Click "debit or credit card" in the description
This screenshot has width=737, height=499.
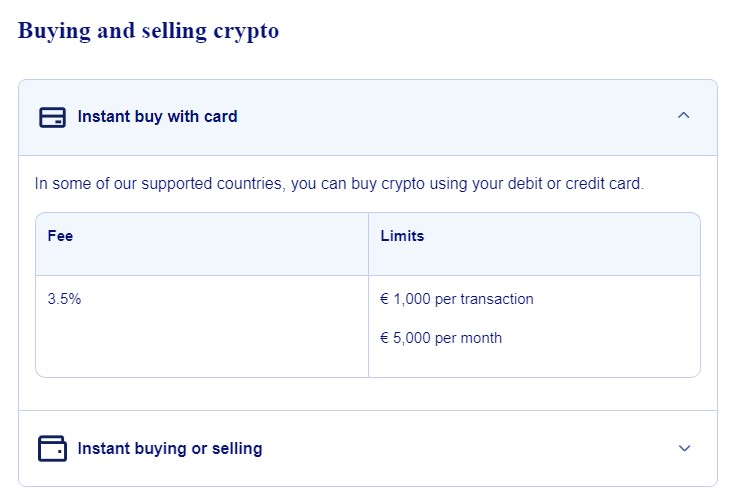tap(574, 184)
